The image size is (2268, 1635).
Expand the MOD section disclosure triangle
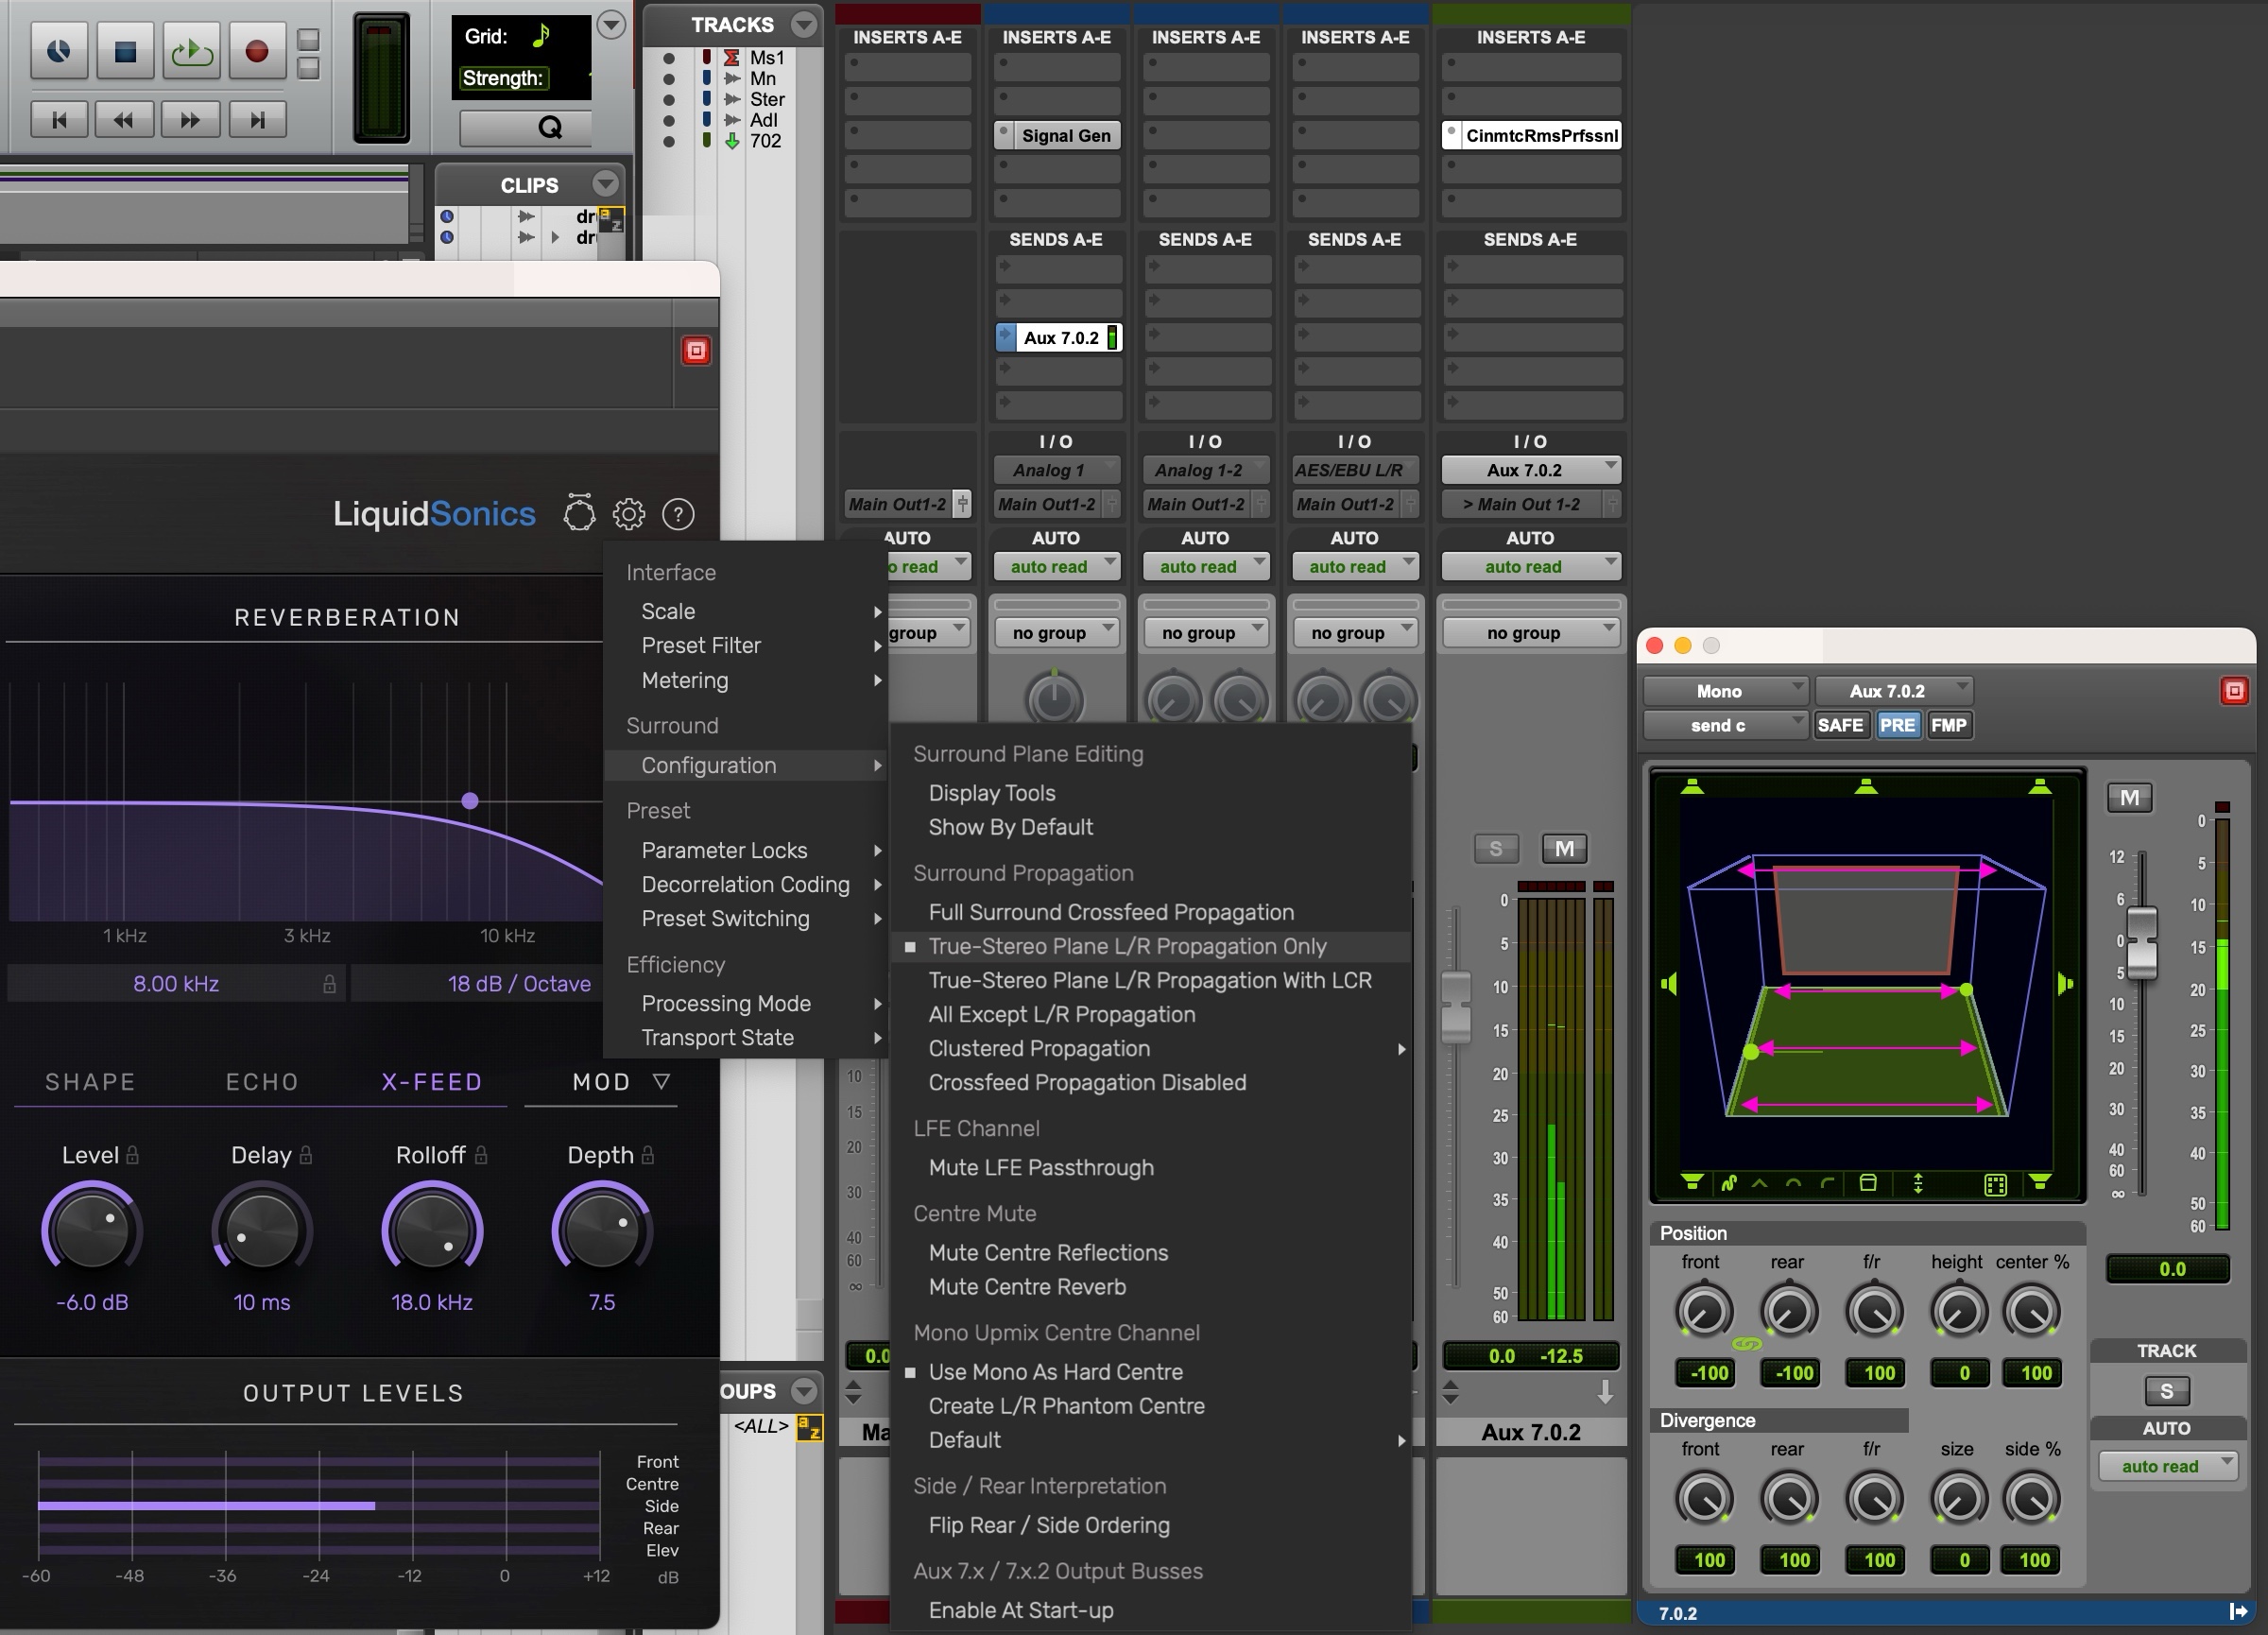pos(661,1081)
